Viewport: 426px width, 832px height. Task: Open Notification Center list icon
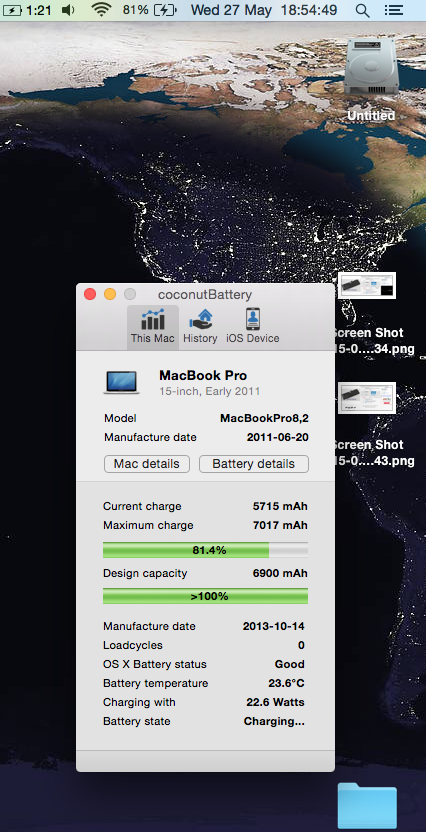click(394, 10)
